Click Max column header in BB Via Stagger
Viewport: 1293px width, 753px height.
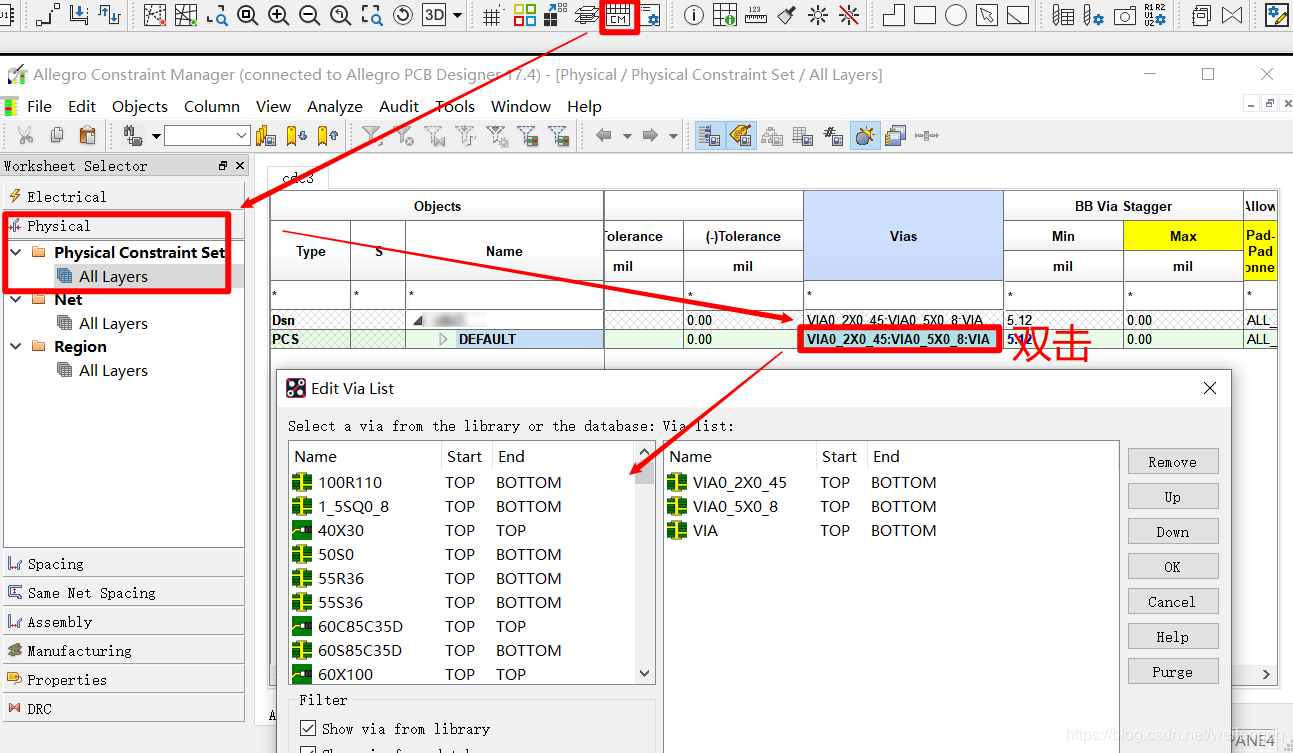pyautogui.click(x=1183, y=236)
